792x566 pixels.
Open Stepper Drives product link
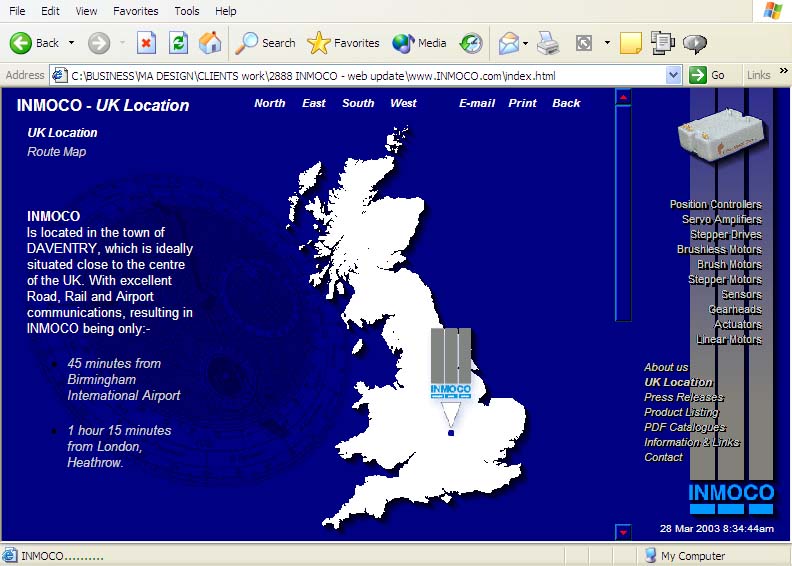tap(726, 234)
